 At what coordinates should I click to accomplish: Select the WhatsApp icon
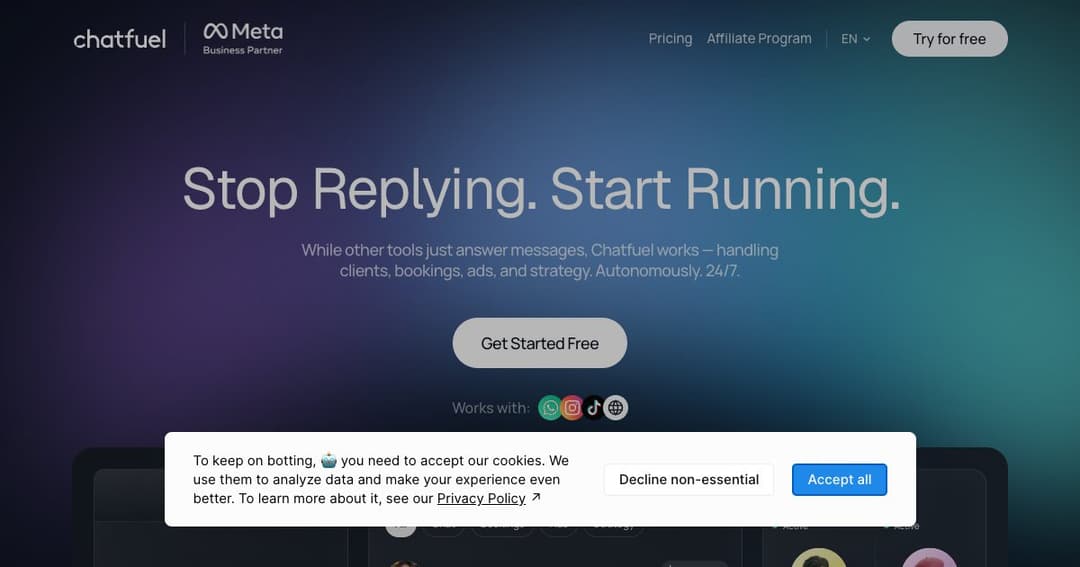(x=550, y=408)
